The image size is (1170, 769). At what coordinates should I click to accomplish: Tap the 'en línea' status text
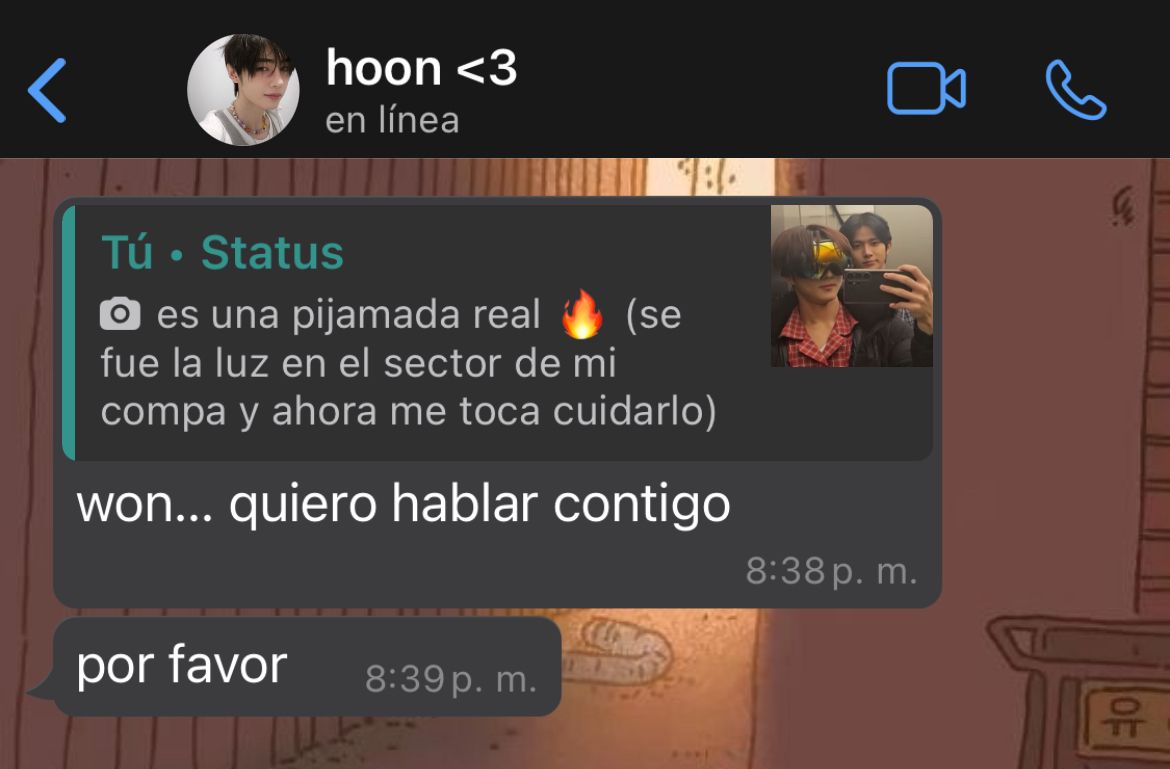pos(392,121)
